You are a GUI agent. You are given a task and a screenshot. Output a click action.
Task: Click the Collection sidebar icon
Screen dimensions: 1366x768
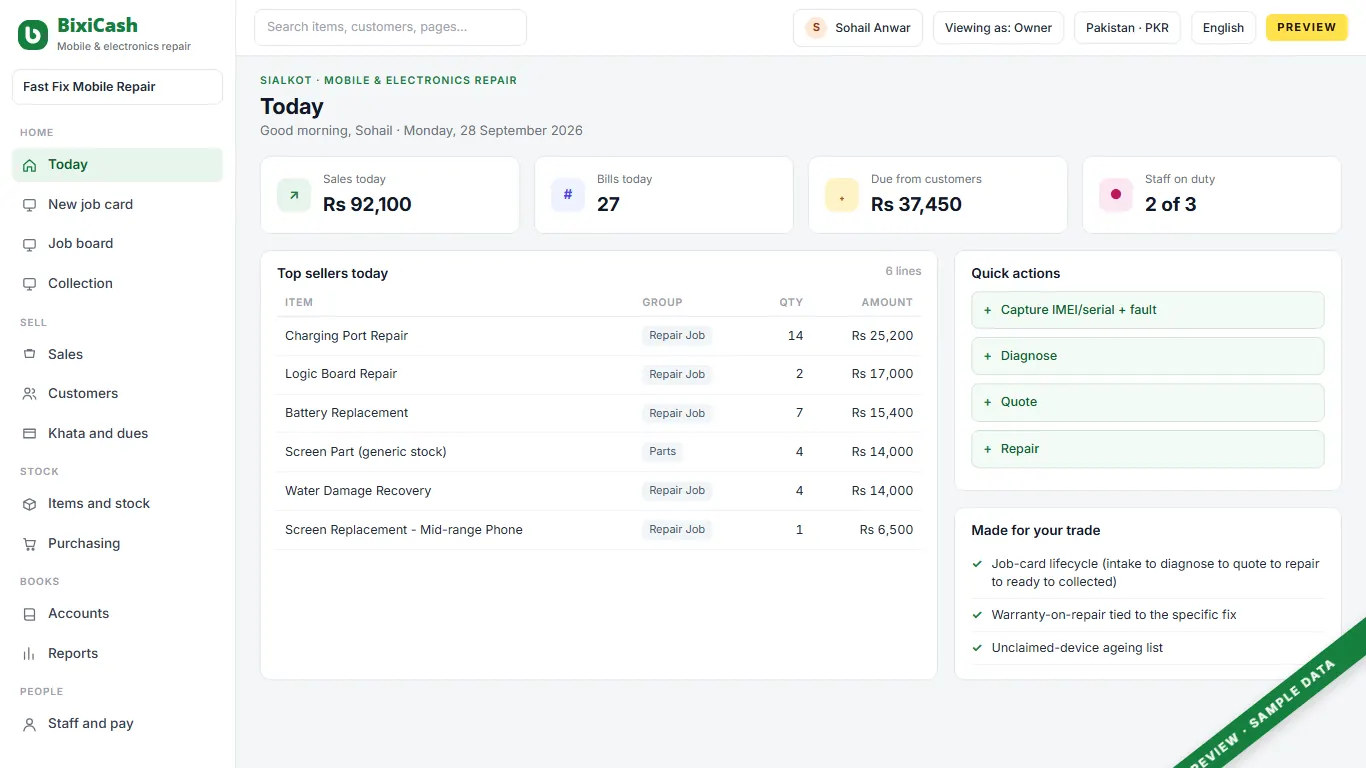[29, 284]
